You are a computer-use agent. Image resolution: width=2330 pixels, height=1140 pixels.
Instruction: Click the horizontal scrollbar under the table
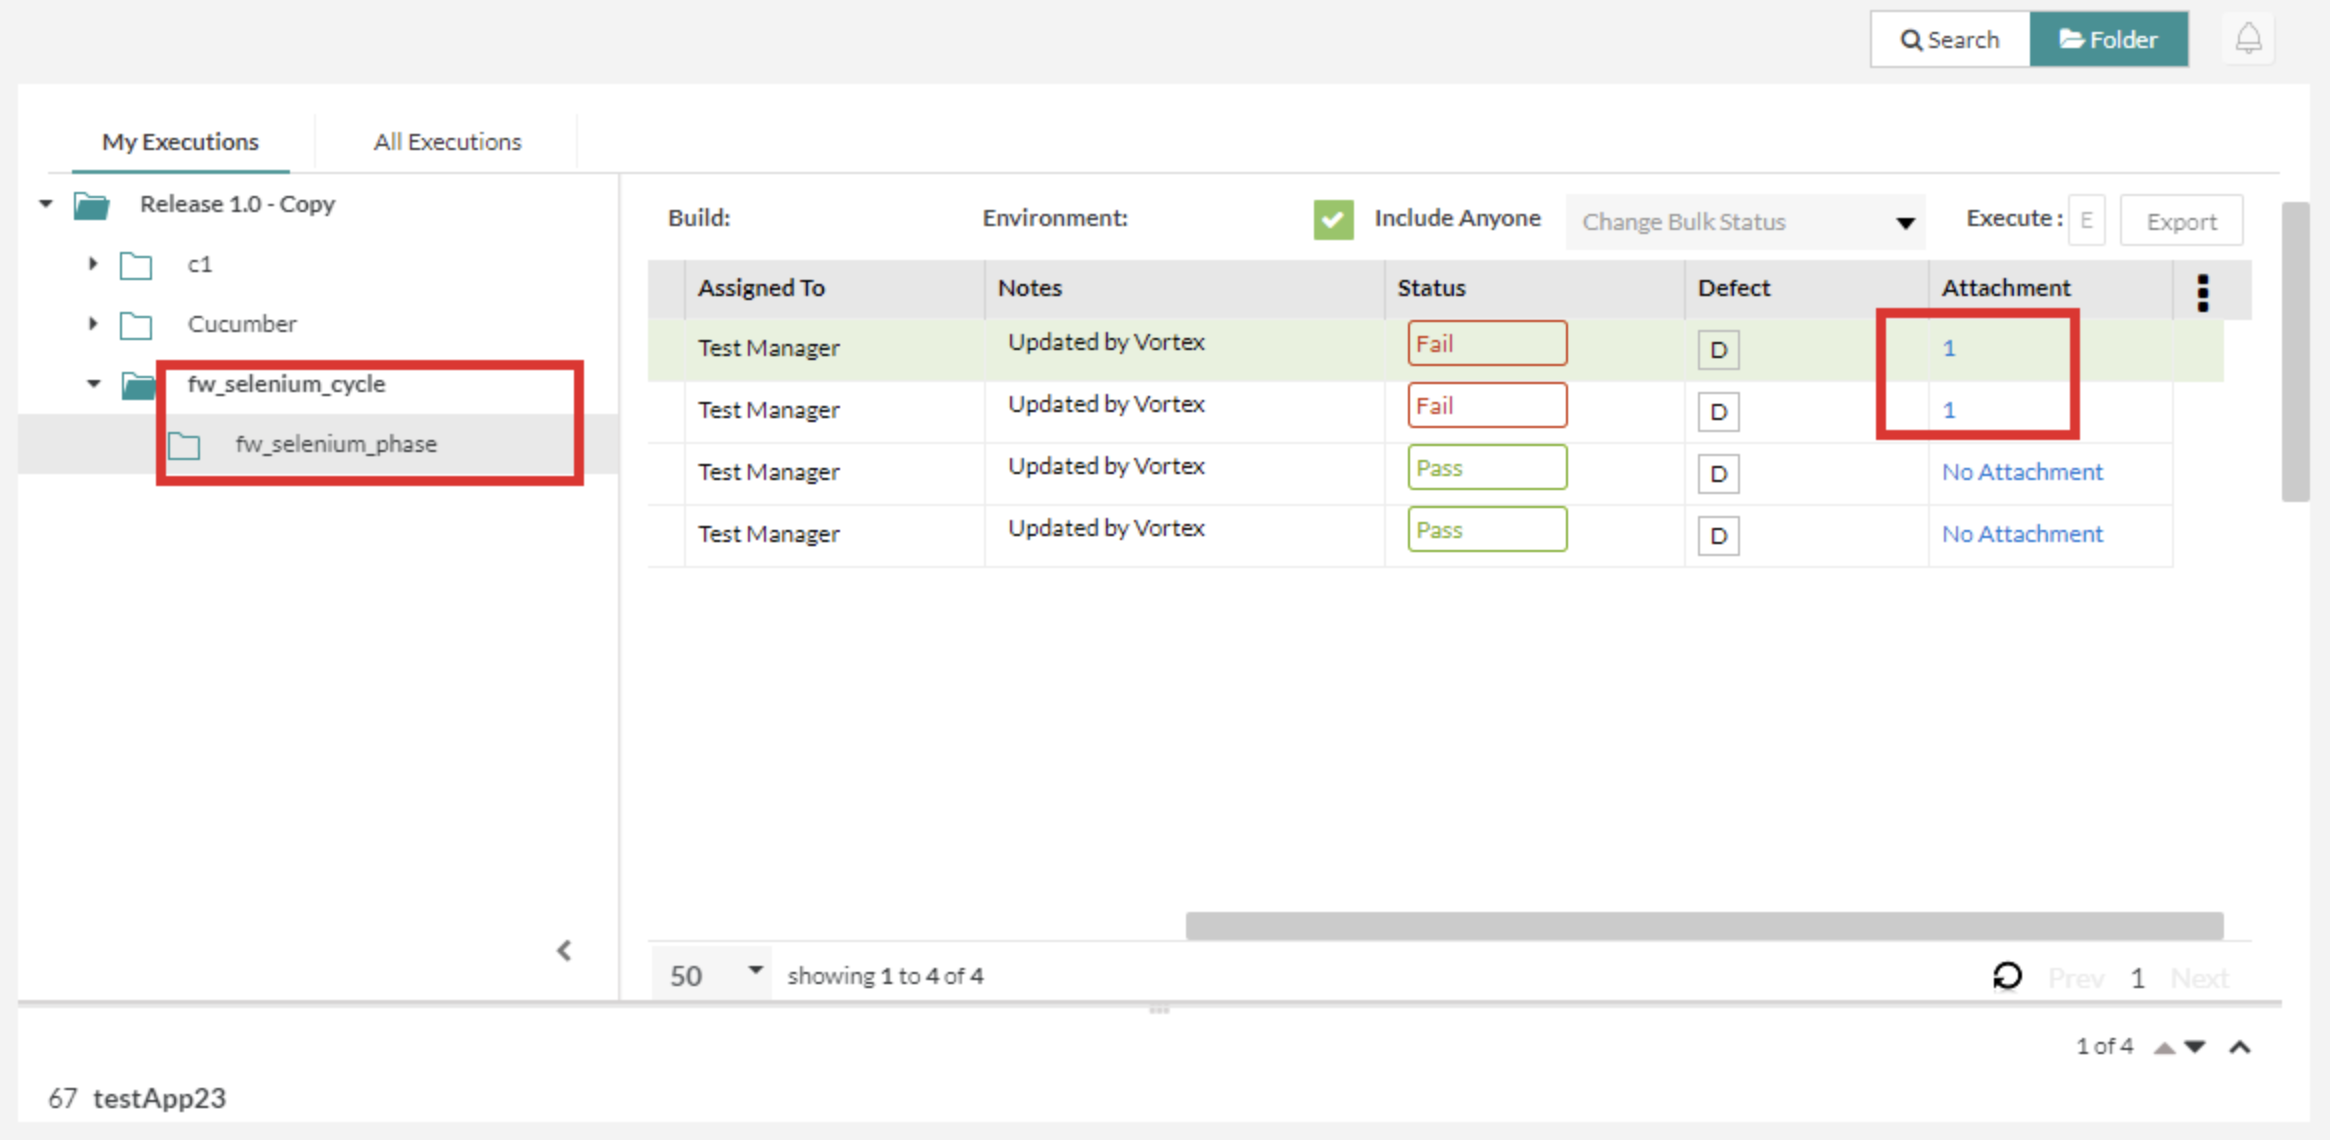[x=1703, y=925]
